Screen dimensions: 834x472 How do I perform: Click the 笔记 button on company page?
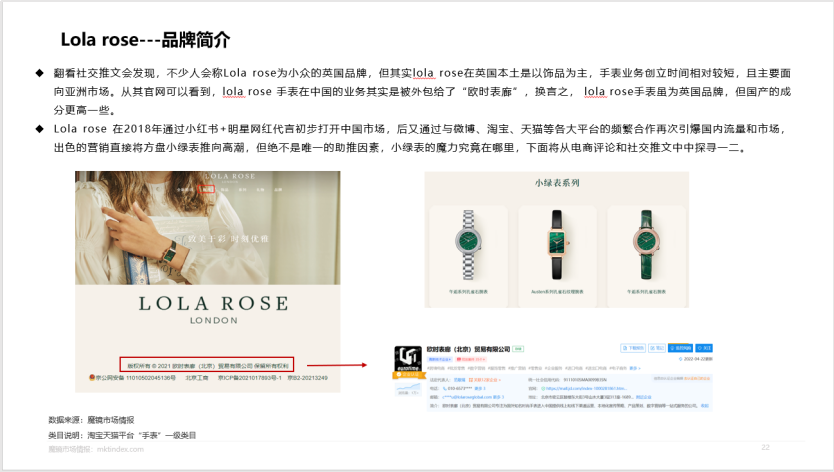pyautogui.click(x=657, y=348)
